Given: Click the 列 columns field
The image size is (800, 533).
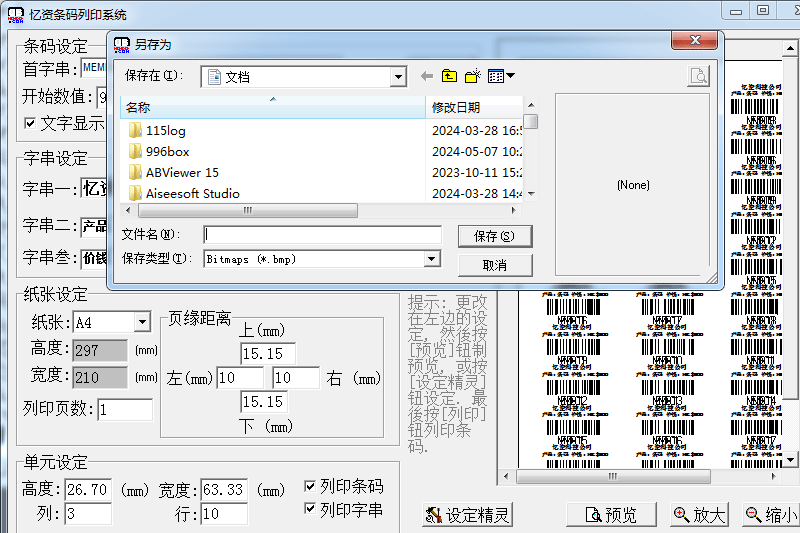Looking at the screenshot, I should (88, 513).
